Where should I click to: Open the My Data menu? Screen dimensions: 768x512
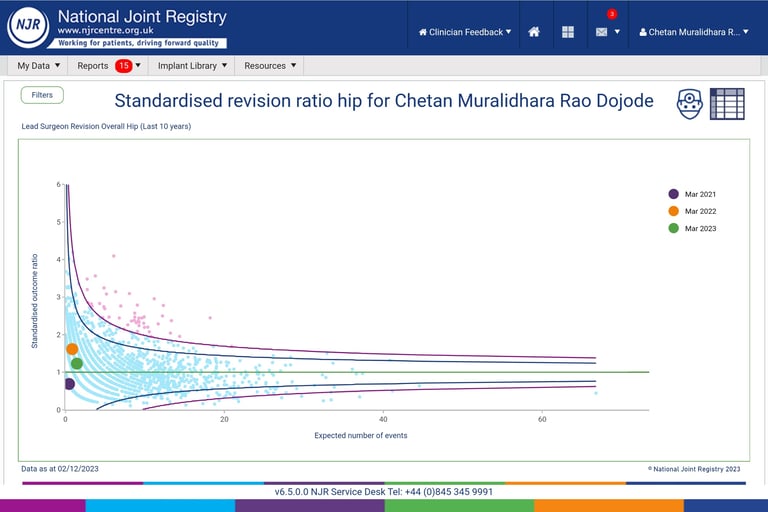(x=39, y=66)
